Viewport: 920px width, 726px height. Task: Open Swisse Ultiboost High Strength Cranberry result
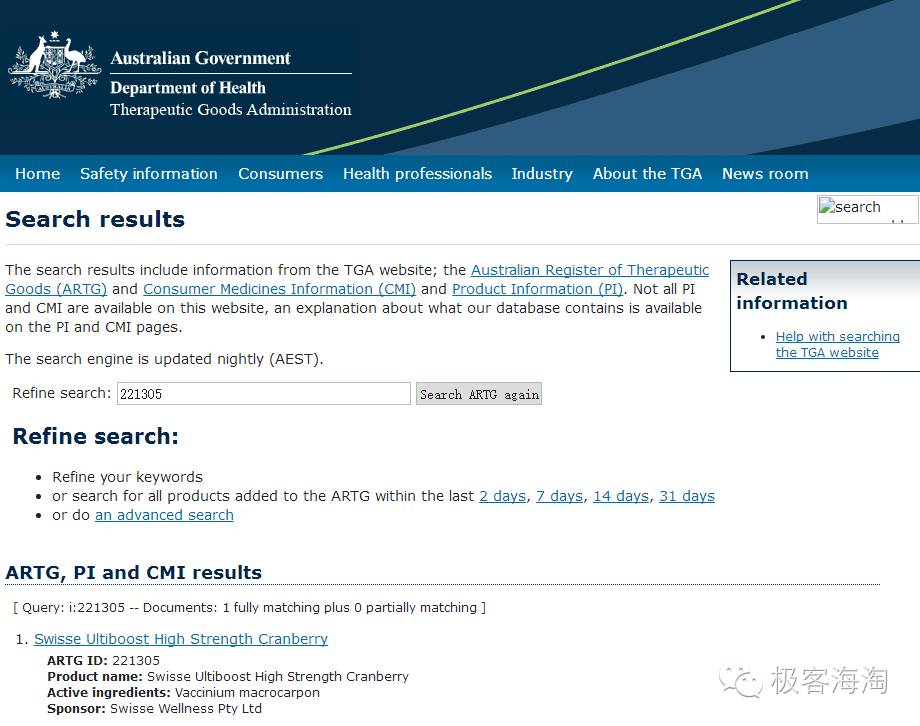181,639
